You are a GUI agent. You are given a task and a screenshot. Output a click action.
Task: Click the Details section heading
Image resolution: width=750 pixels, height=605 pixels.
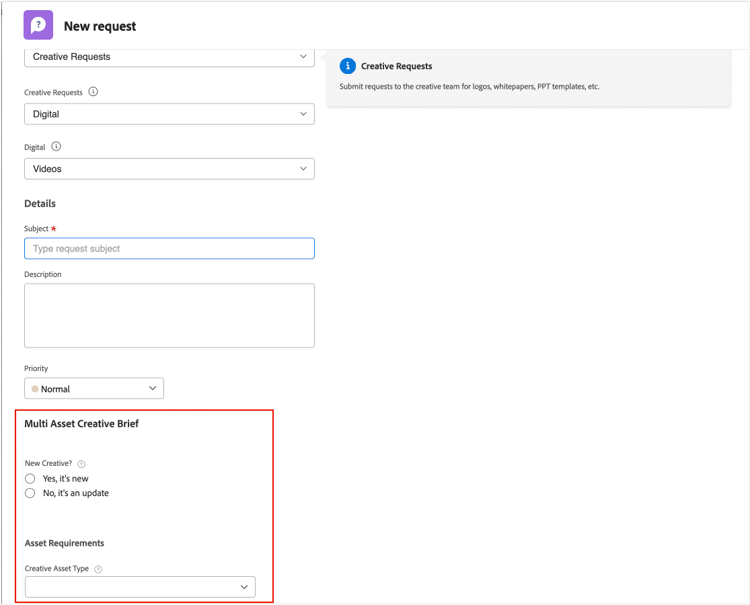pyautogui.click(x=40, y=204)
